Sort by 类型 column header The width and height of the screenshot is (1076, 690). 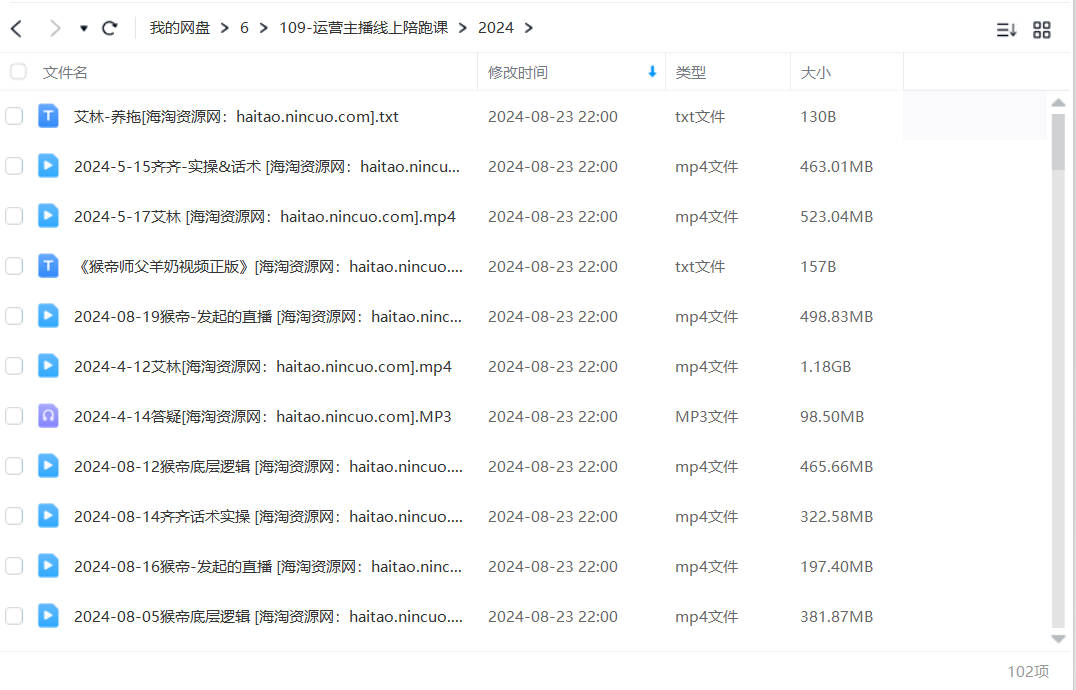pos(690,72)
